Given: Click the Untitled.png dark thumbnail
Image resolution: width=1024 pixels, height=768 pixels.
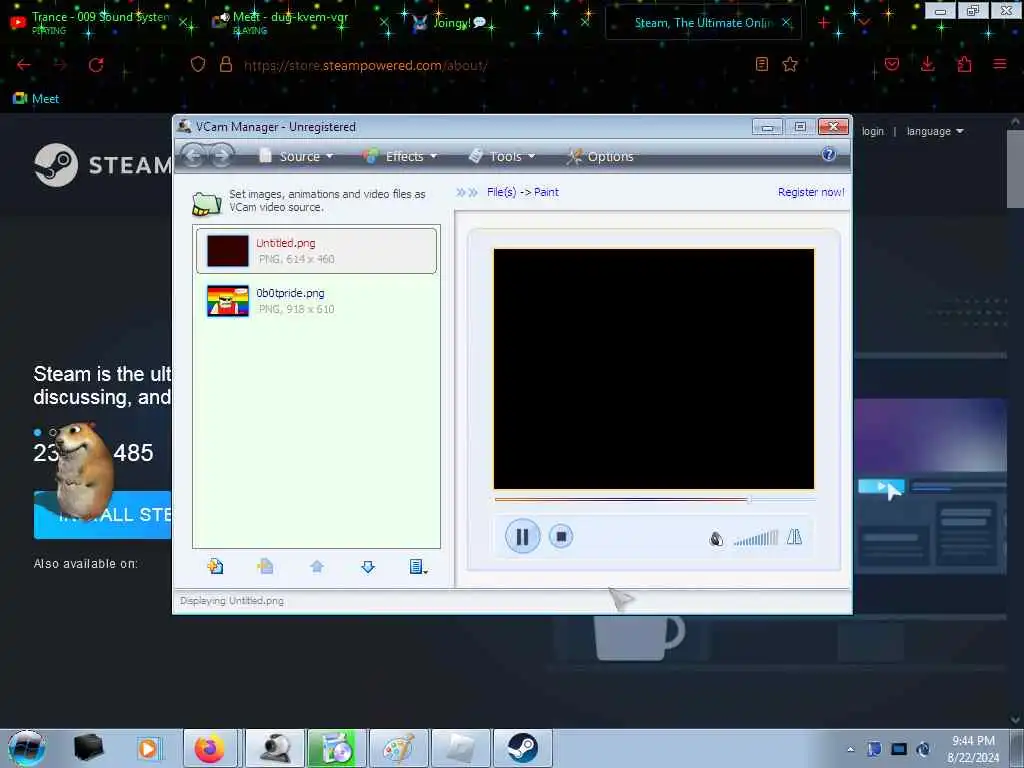Looking at the screenshot, I should [x=228, y=251].
